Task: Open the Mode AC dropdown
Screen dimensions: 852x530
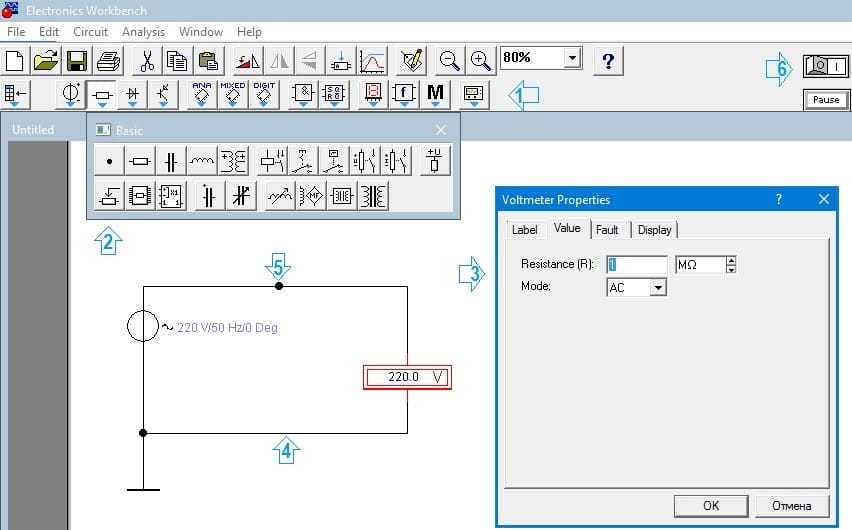Action: pyautogui.click(x=657, y=288)
